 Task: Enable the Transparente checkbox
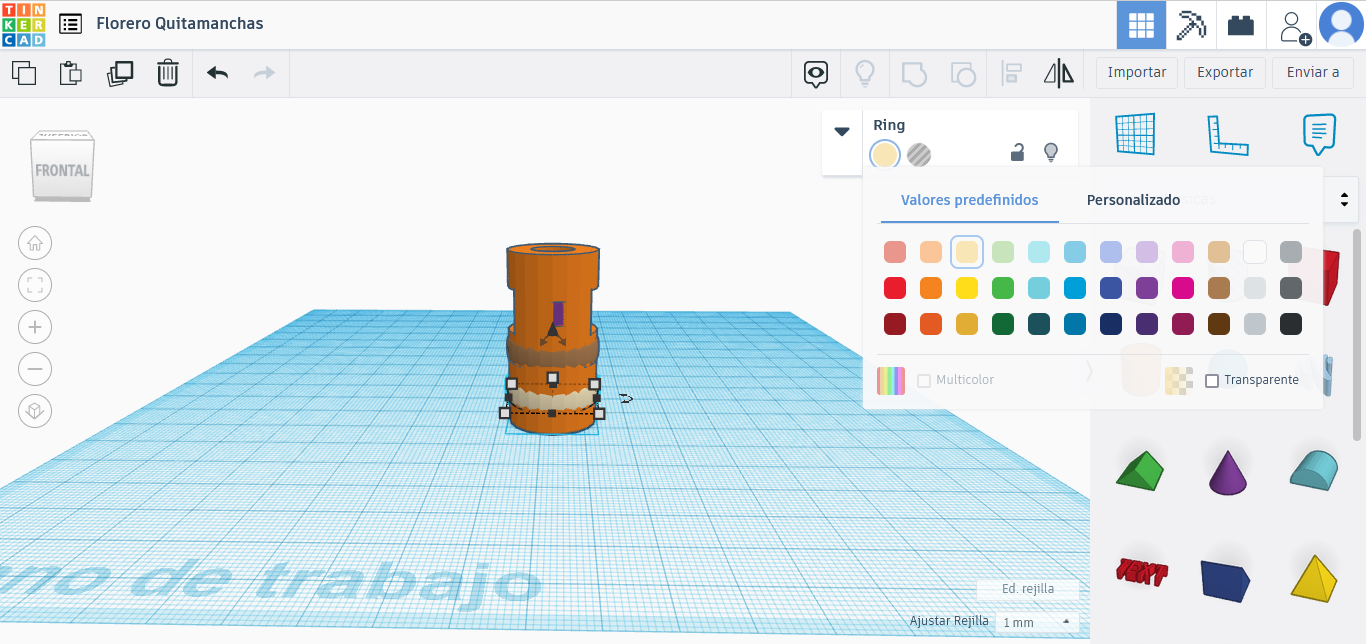[x=1212, y=381]
